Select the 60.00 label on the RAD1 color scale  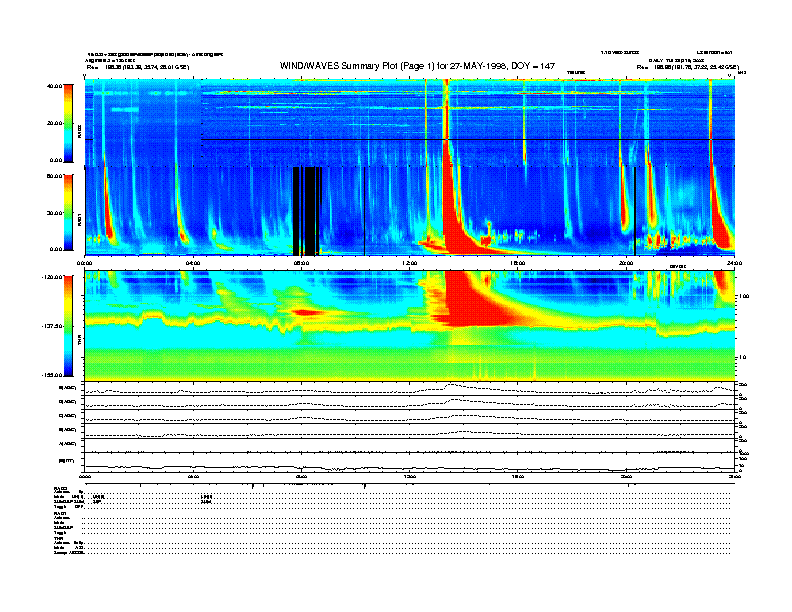tap(54, 176)
